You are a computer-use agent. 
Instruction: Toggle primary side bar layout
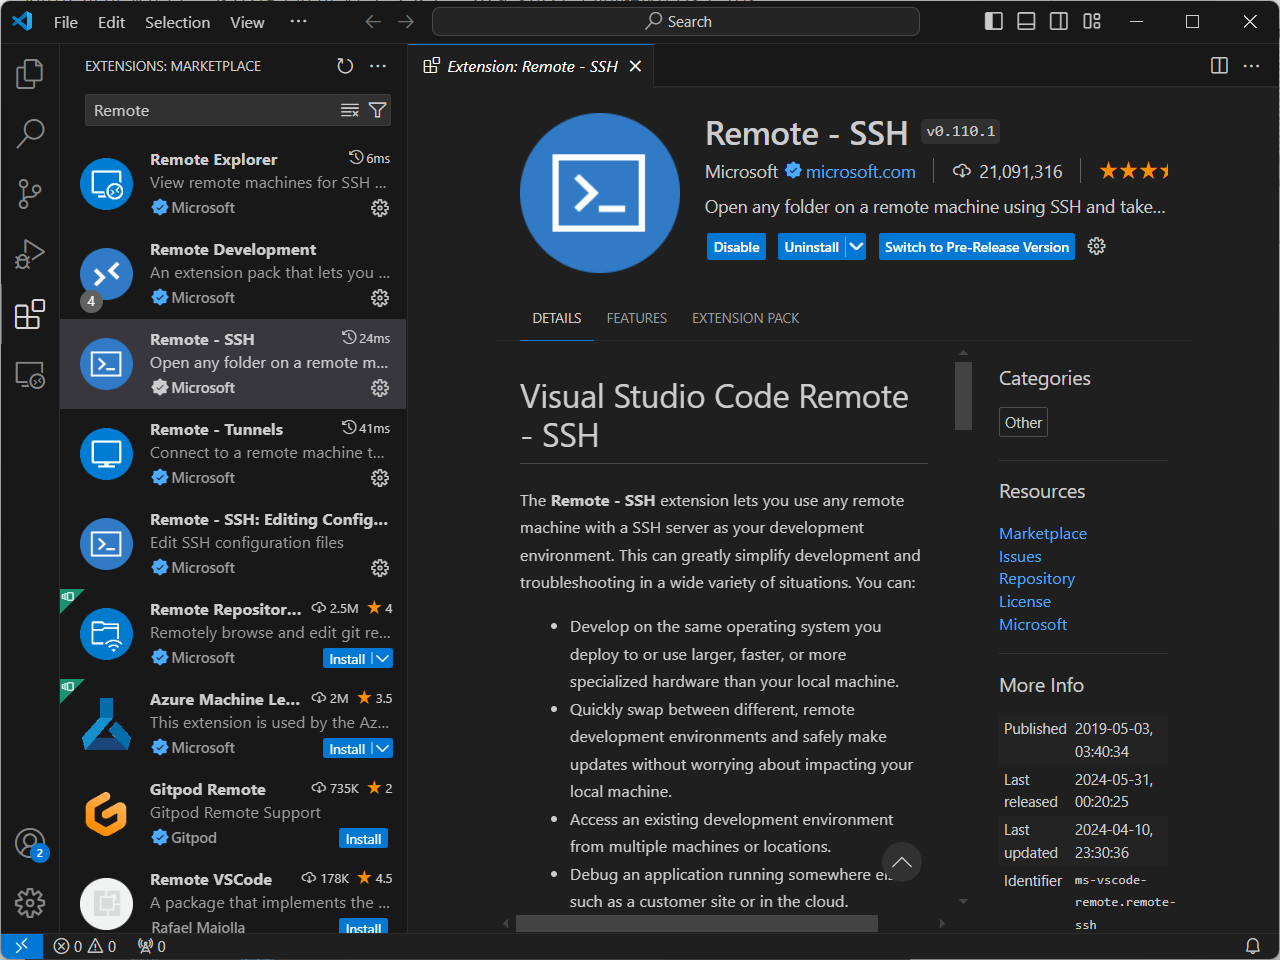coord(994,21)
